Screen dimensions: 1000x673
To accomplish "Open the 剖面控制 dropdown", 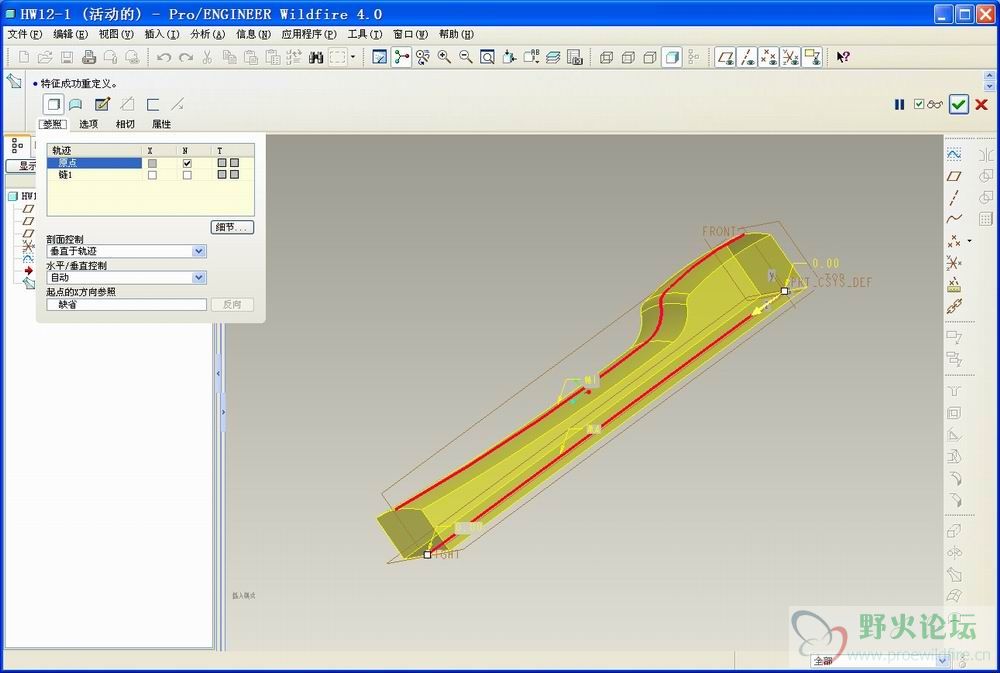I will (199, 251).
